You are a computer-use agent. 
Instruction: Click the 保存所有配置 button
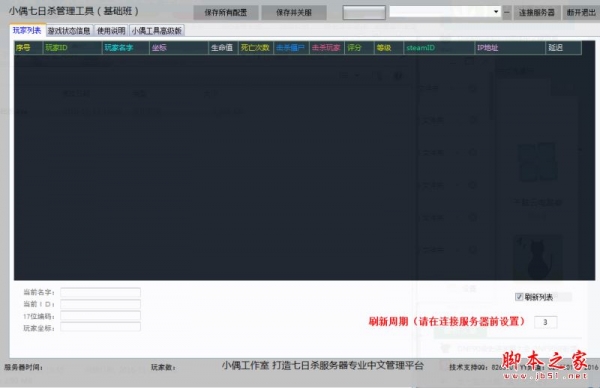click(225, 12)
